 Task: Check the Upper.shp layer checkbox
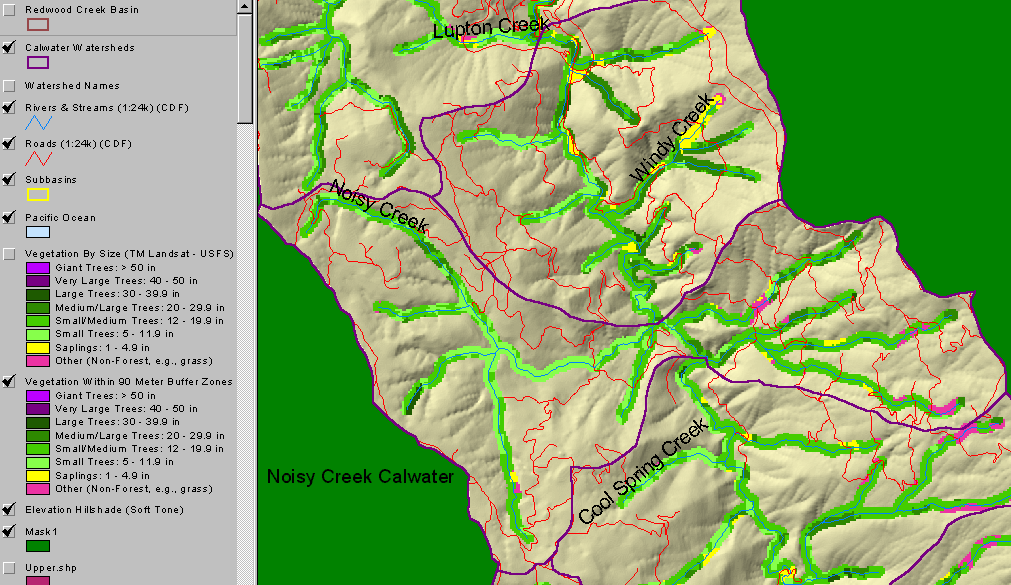click(9, 568)
